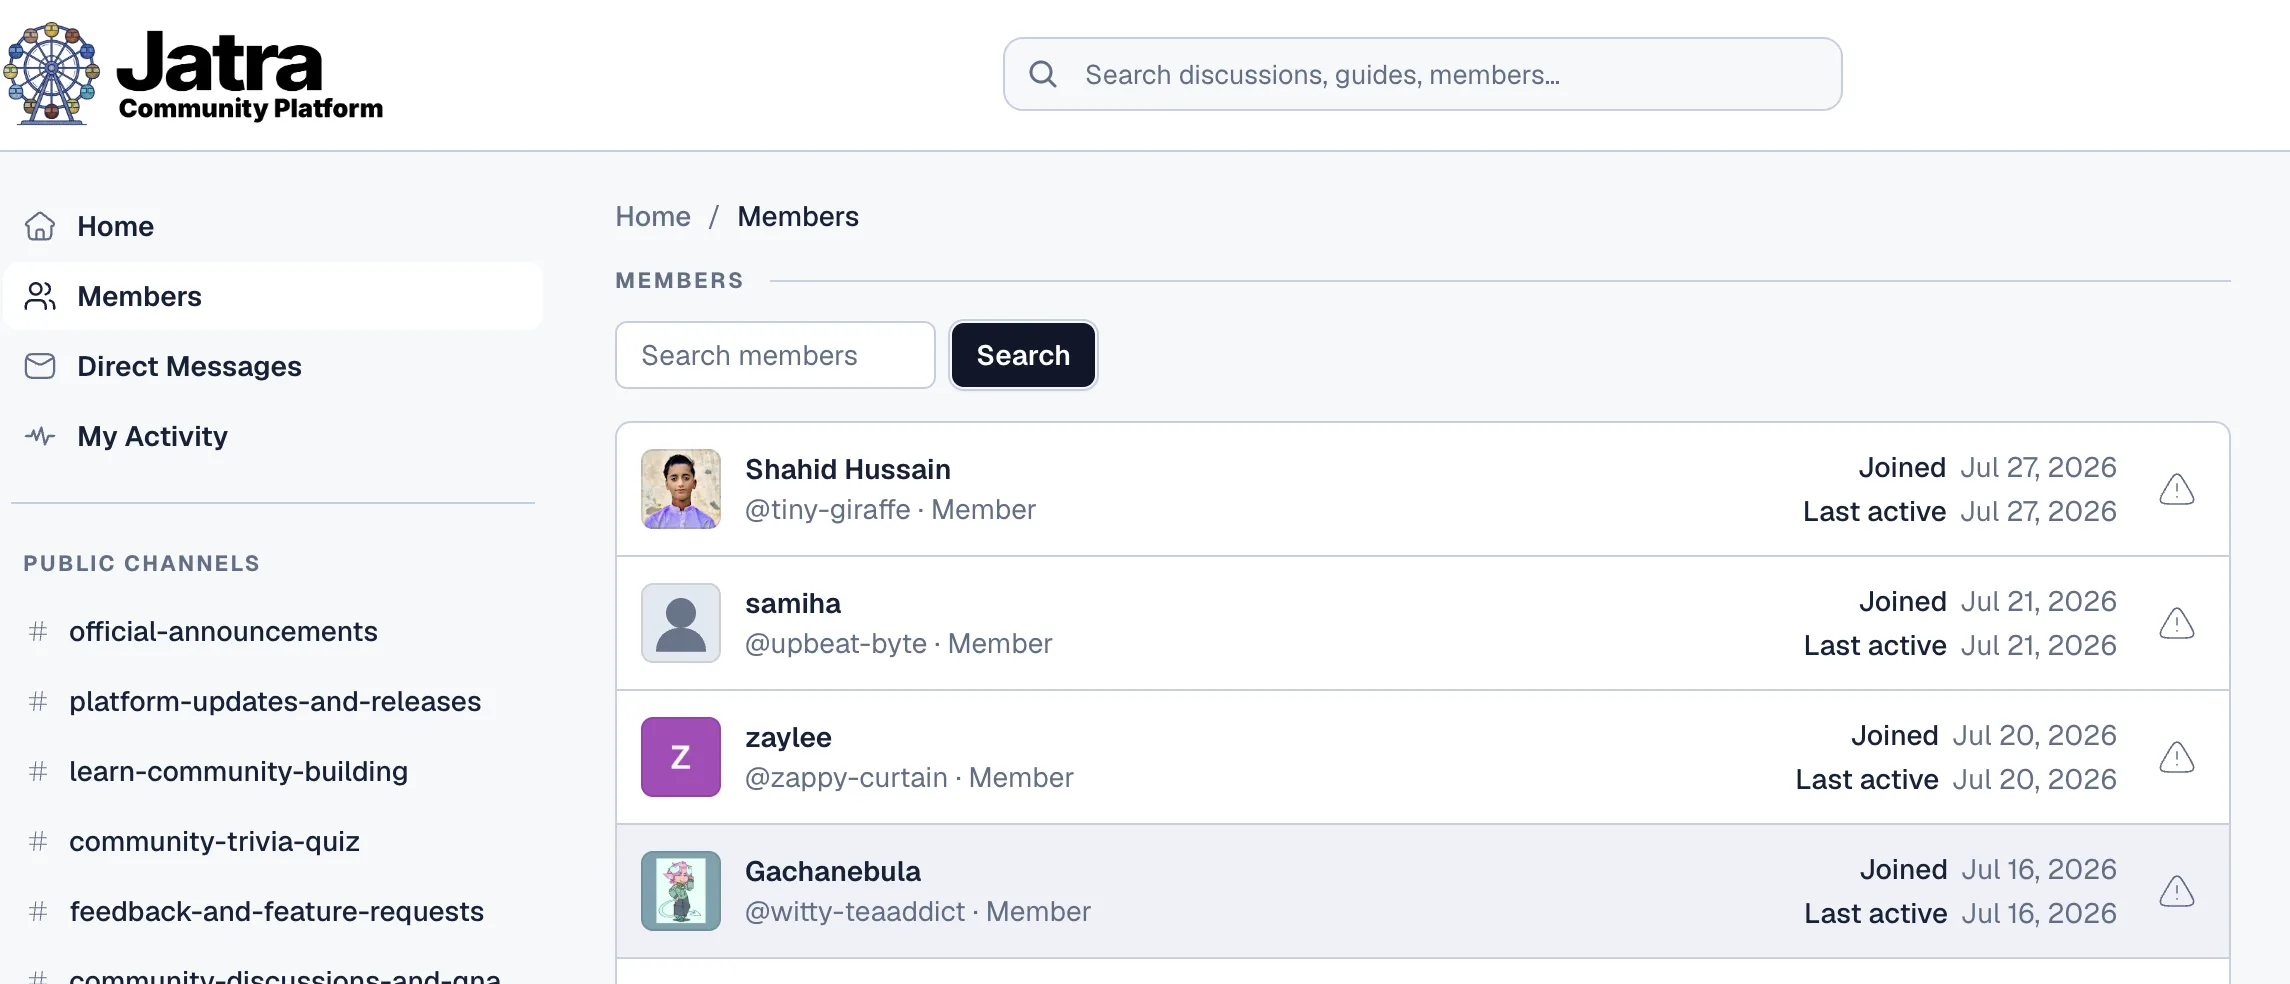Click the @zappy-curtain · Member handle
The width and height of the screenshot is (2290, 984).
[909, 777]
